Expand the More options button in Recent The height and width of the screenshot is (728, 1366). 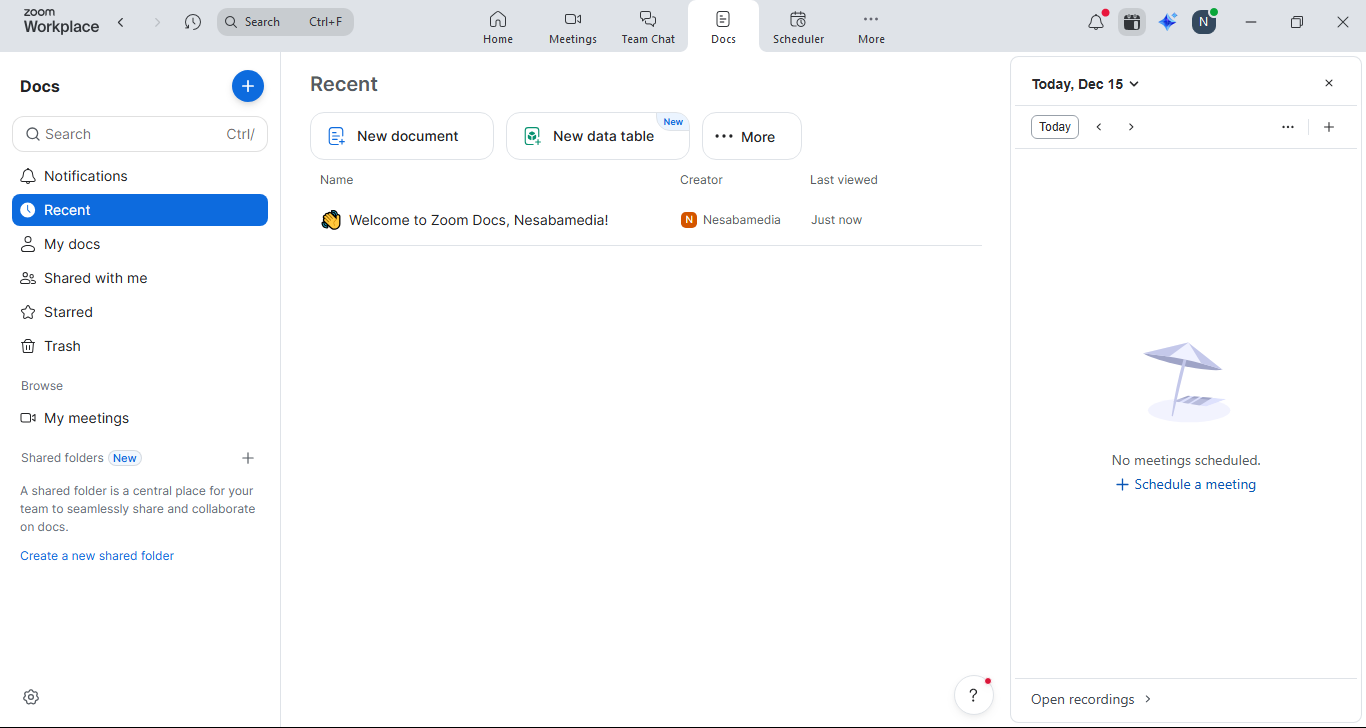[751, 136]
